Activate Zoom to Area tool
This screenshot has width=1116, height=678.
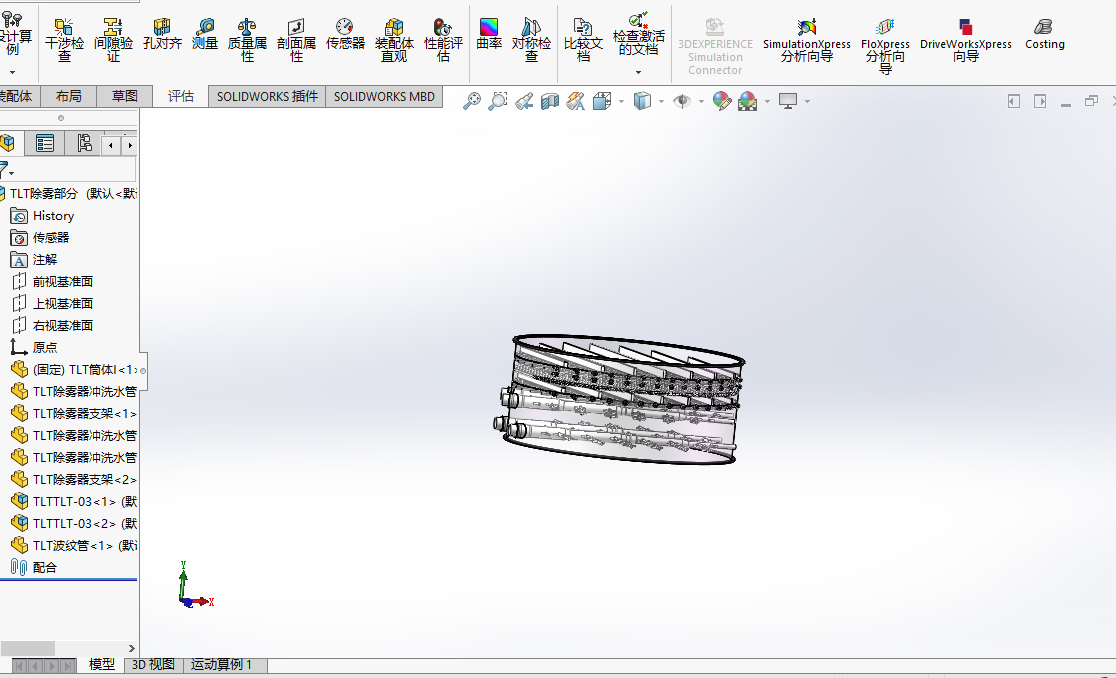(x=498, y=101)
